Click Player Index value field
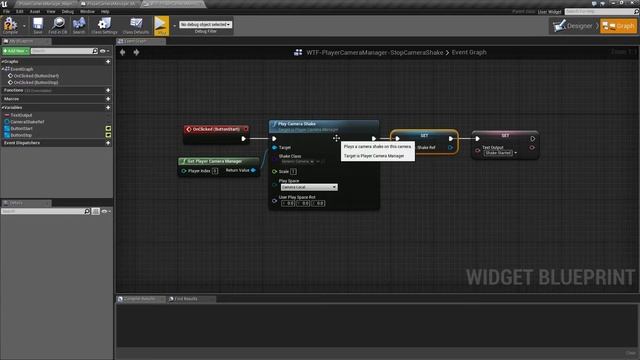 pos(215,171)
